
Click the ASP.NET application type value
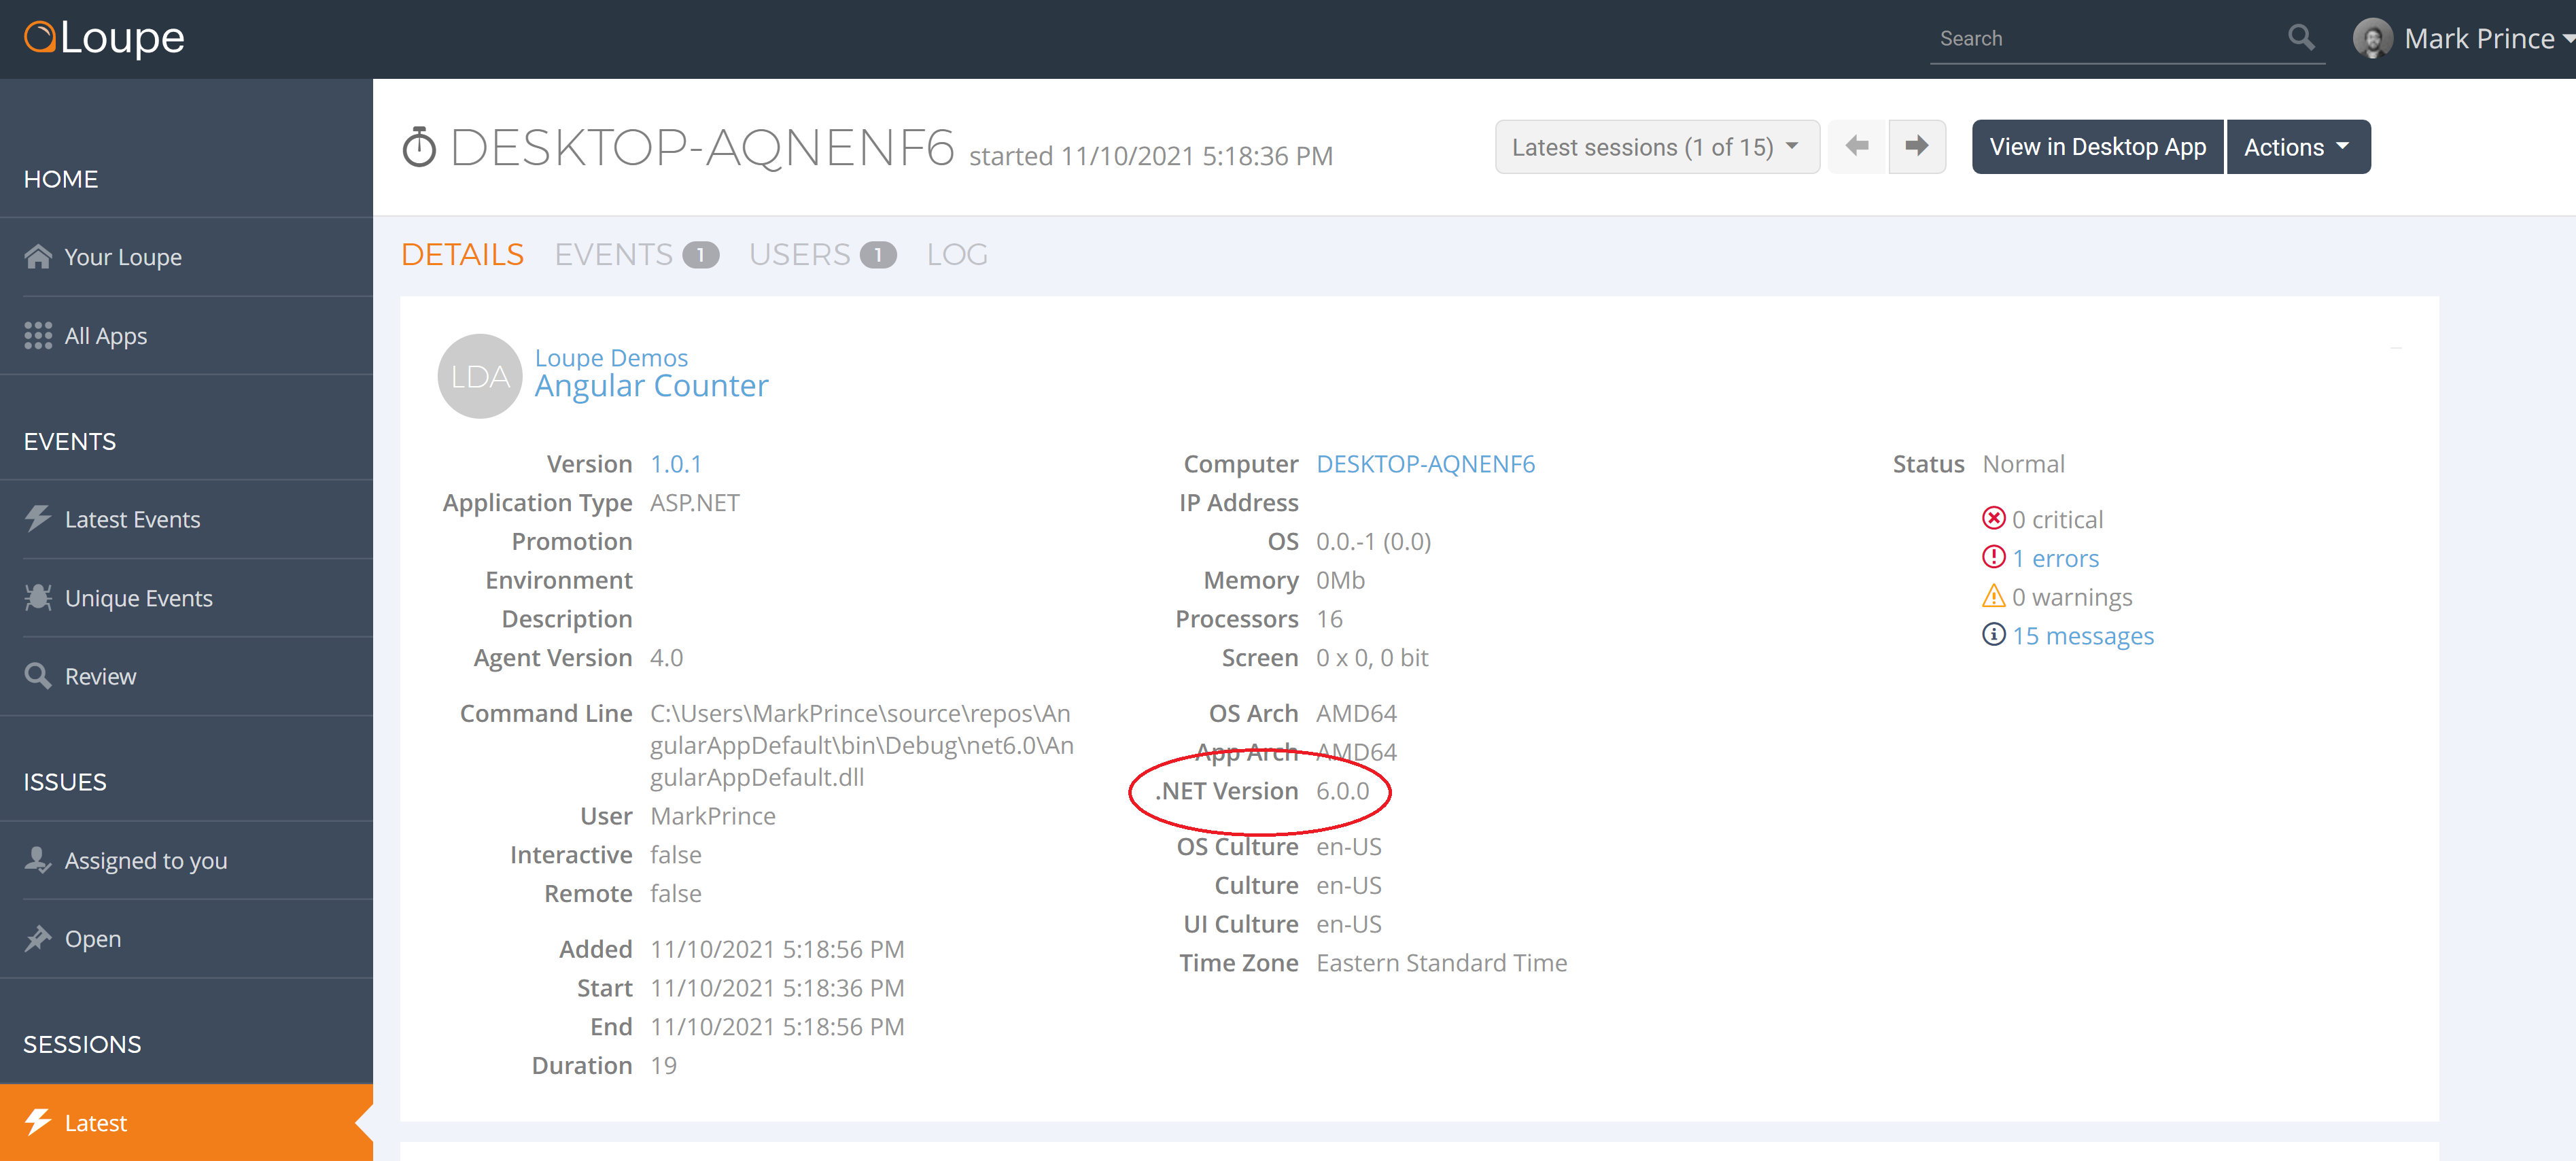click(x=695, y=503)
